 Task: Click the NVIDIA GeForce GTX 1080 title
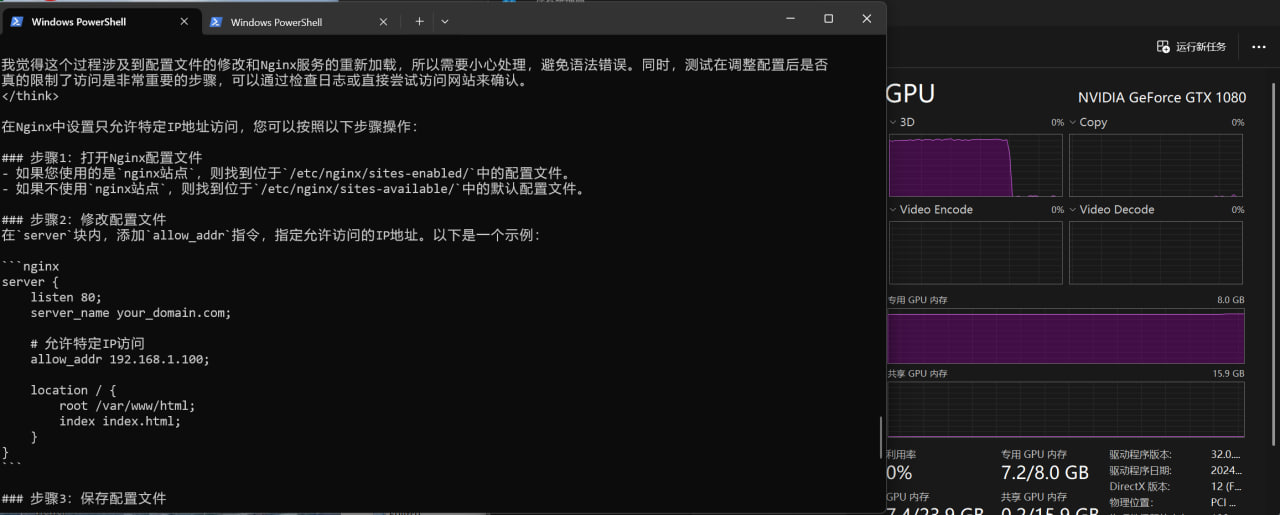coord(1161,97)
